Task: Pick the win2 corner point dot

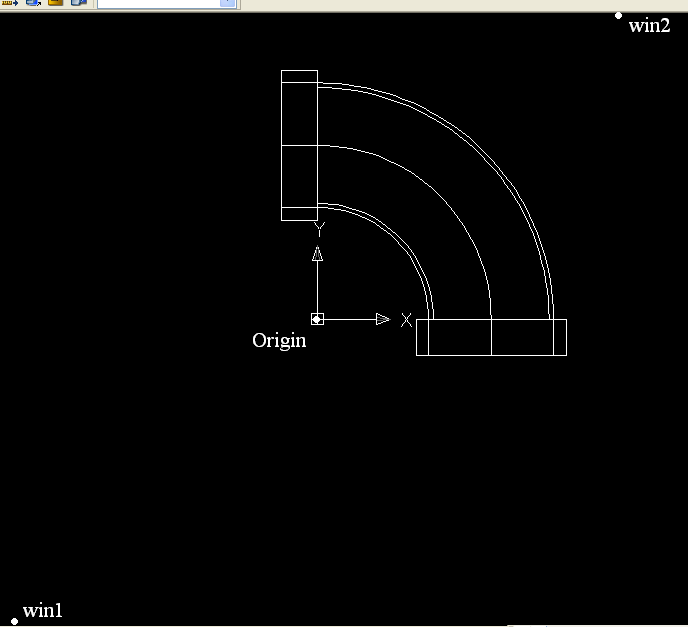Action: (x=618, y=16)
